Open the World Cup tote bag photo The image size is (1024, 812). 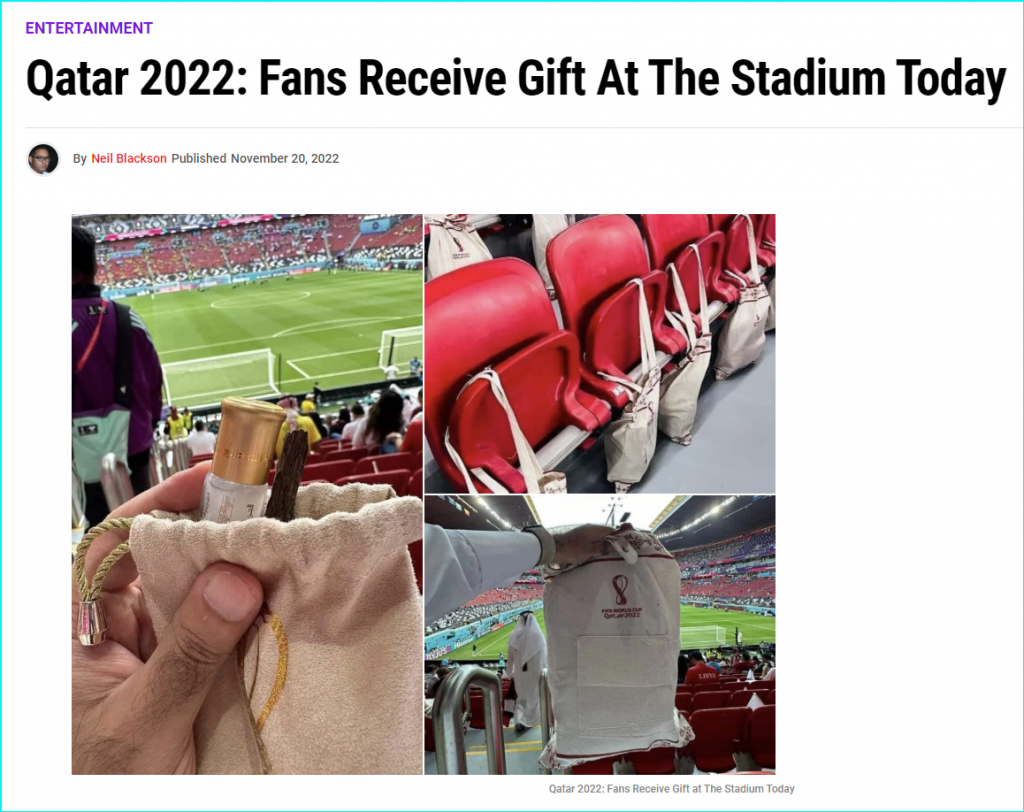click(600, 635)
